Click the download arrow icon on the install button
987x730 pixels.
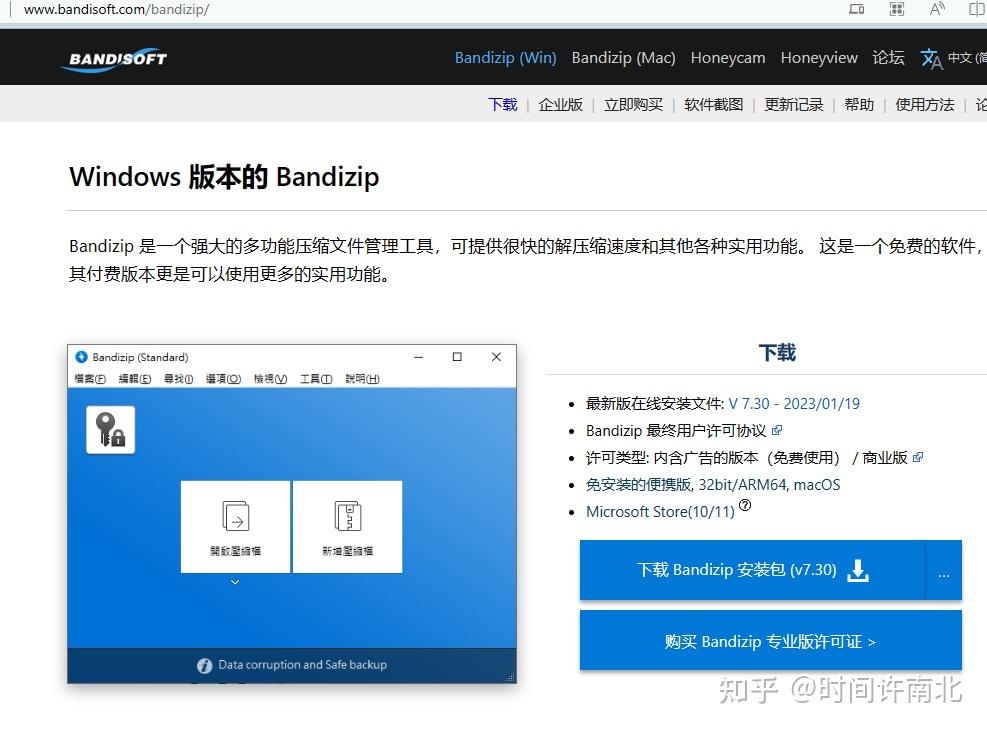point(857,570)
